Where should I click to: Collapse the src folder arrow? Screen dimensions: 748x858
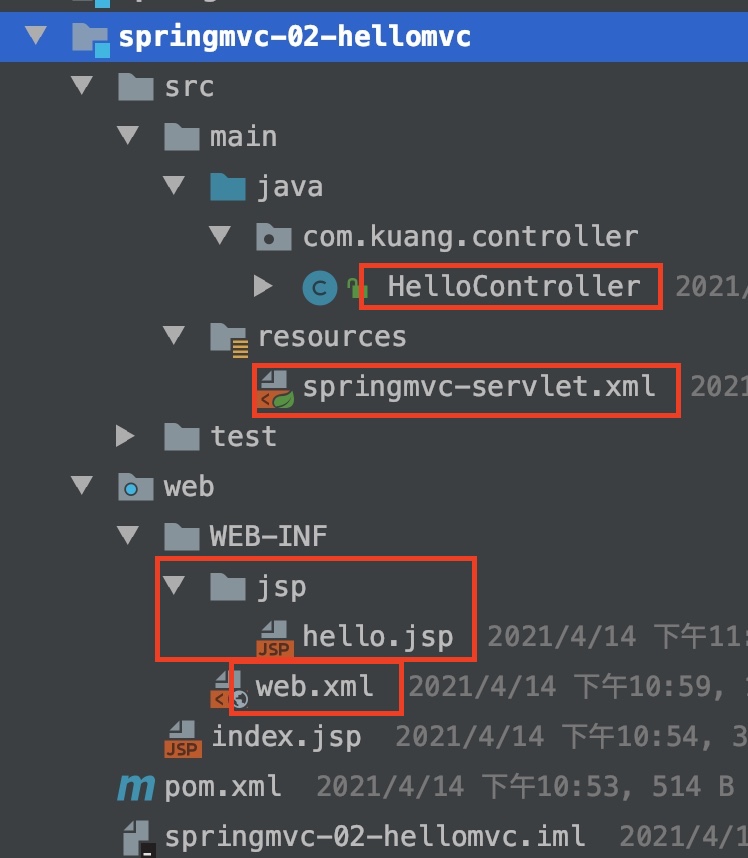(x=82, y=87)
